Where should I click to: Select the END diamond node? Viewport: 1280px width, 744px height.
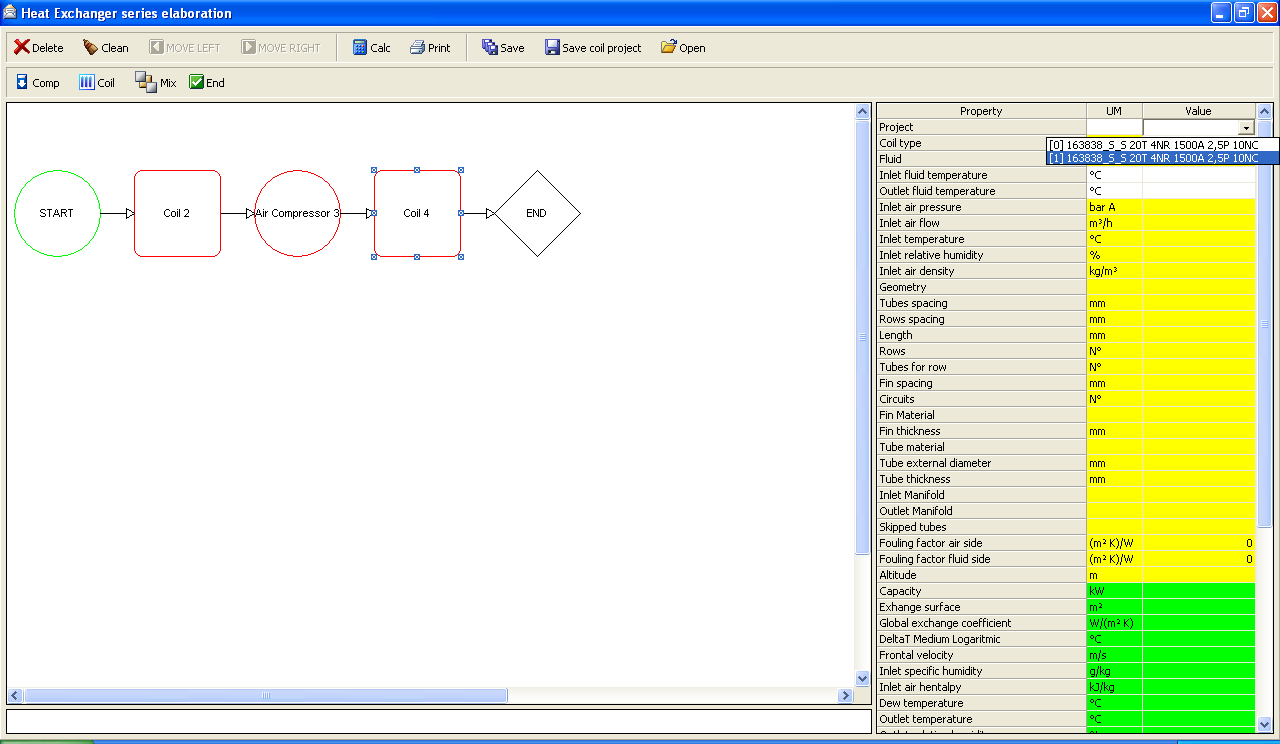coord(537,213)
